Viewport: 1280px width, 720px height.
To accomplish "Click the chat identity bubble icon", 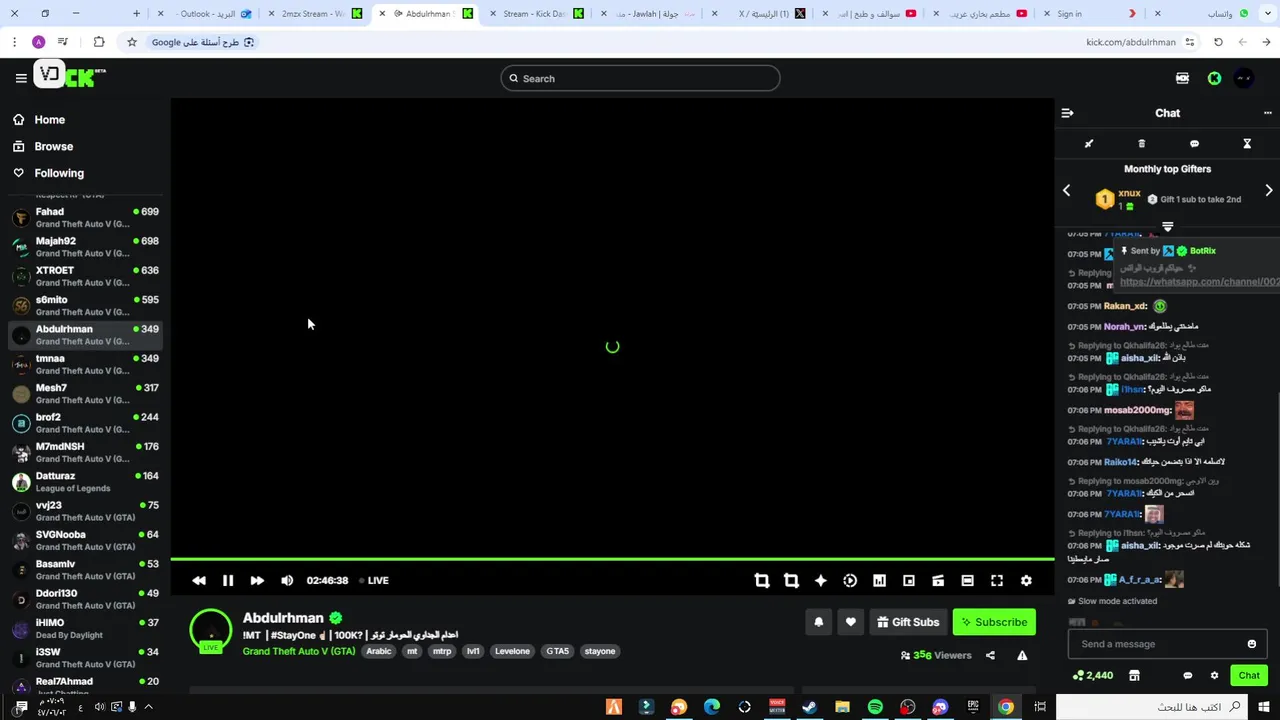I will tap(1188, 675).
